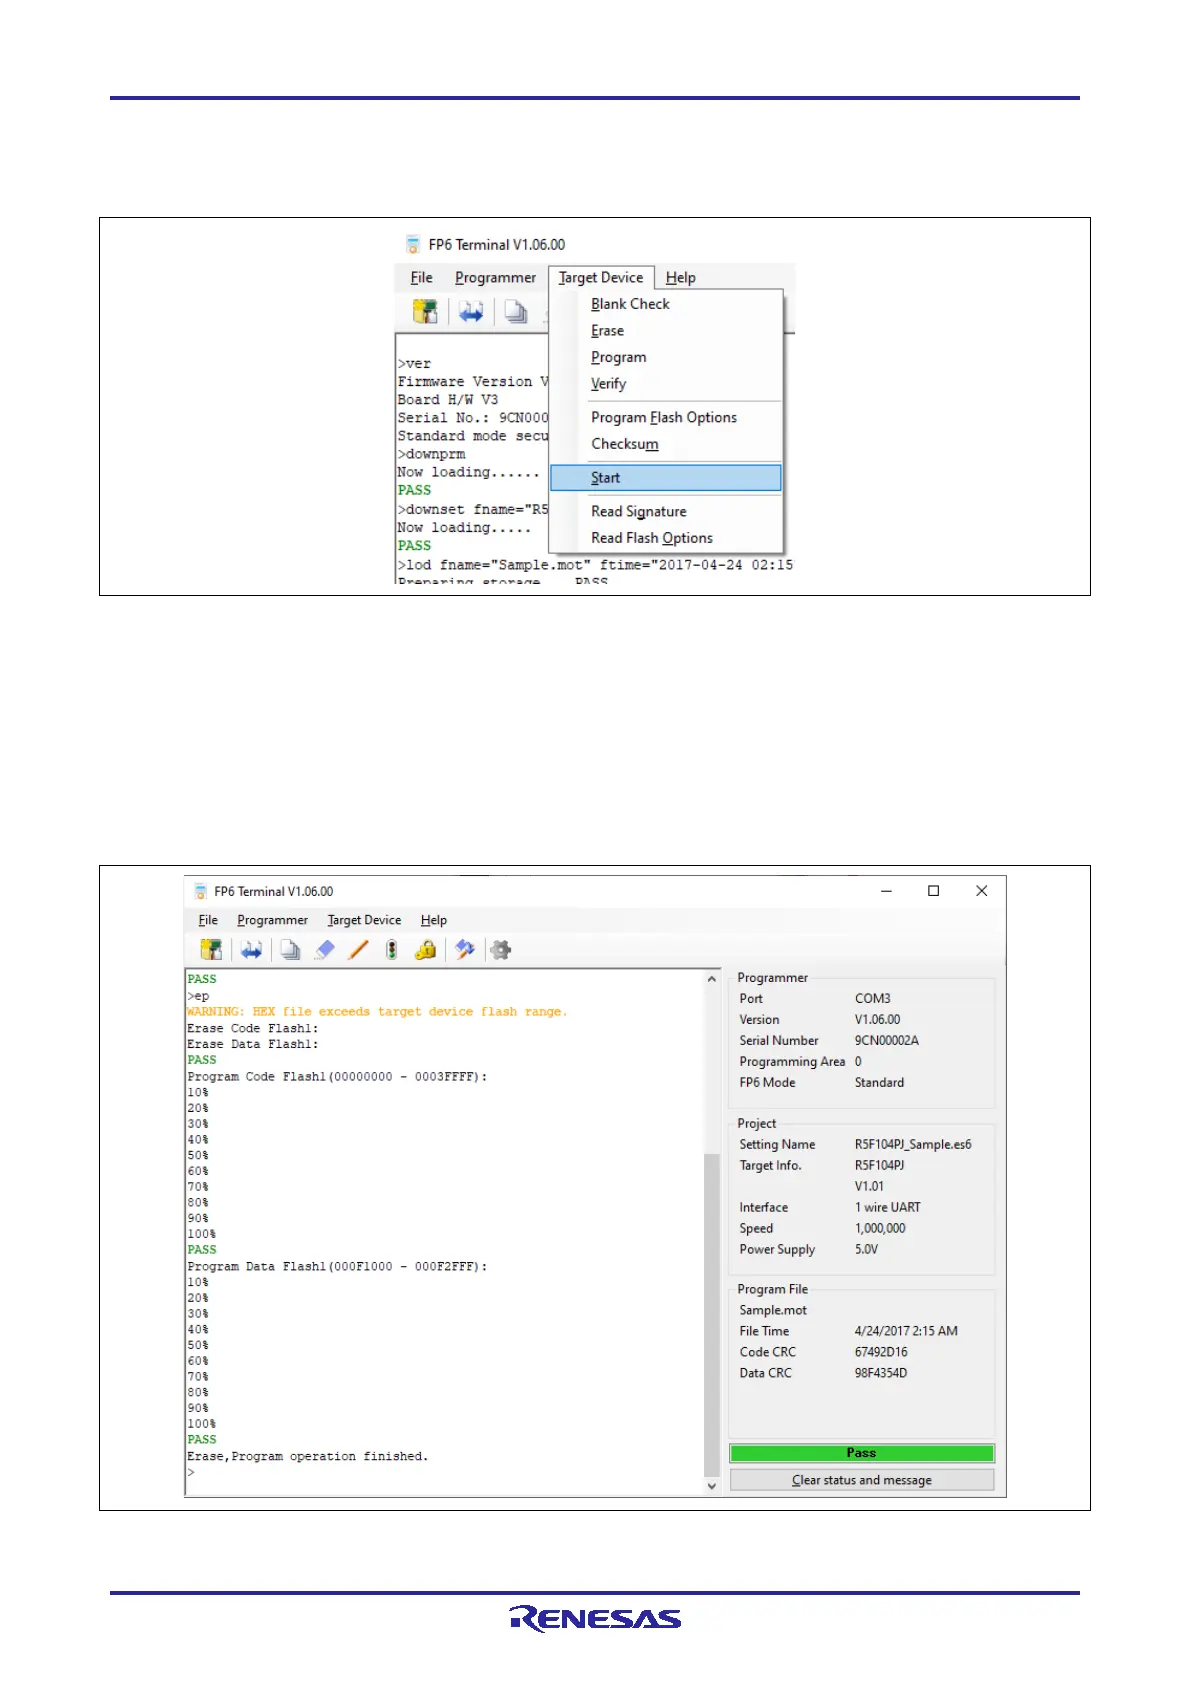The width and height of the screenshot is (1191, 1684).
Task: Select Read Signature menu entry
Action: coord(666,512)
